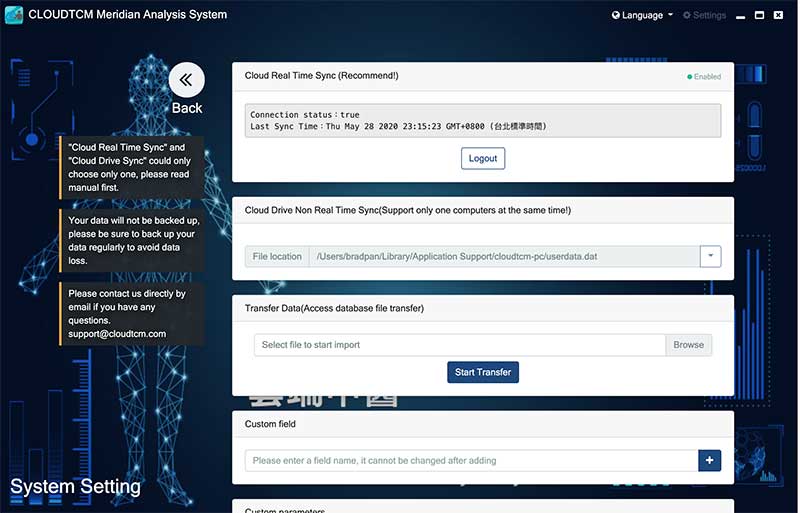The width and height of the screenshot is (800, 513).
Task: Click the CLOUDTCM app logo icon
Action: (x=13, y=15)
